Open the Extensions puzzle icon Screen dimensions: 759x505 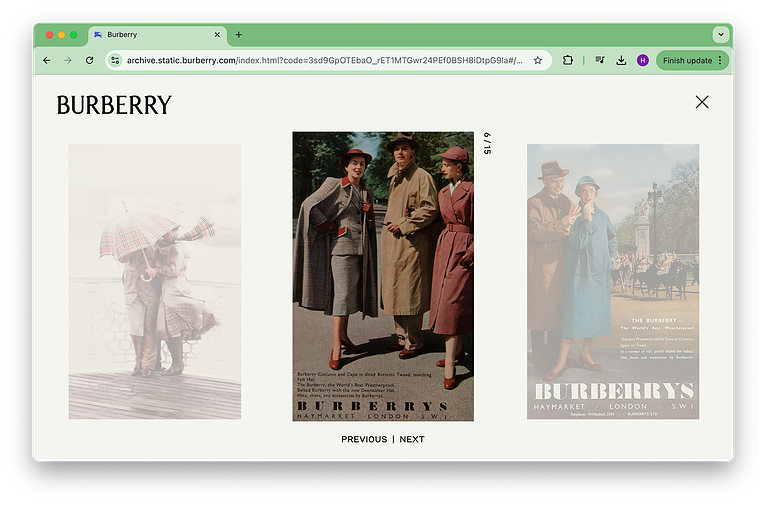click(x=568, y=61)
